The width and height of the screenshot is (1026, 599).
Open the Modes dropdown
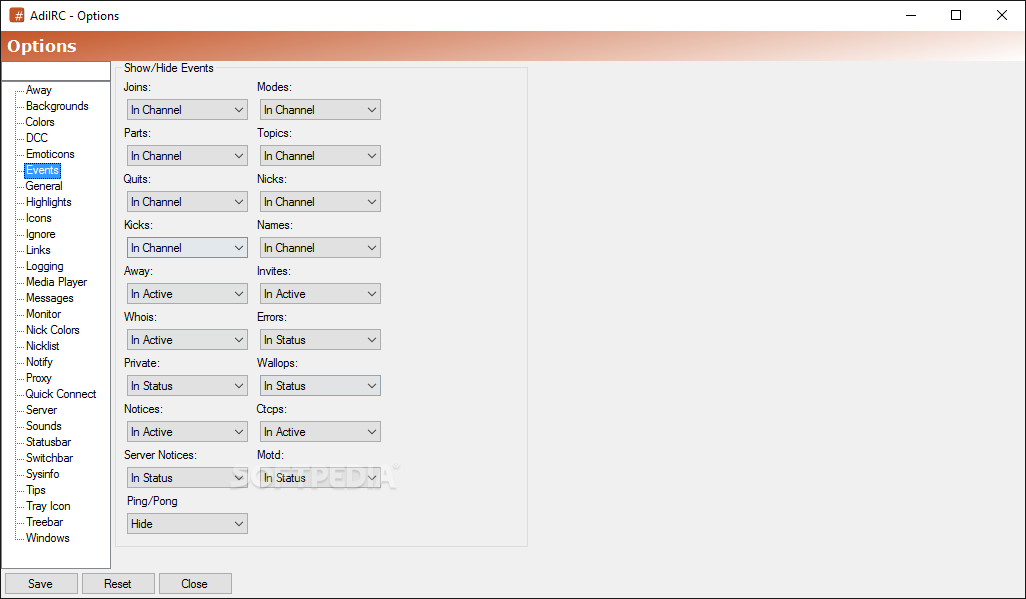[x=320, y=110]
